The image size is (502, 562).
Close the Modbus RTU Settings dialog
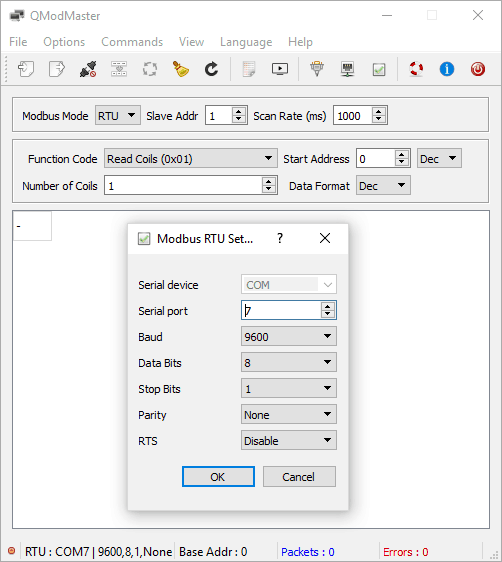click(x=325, y=238)
